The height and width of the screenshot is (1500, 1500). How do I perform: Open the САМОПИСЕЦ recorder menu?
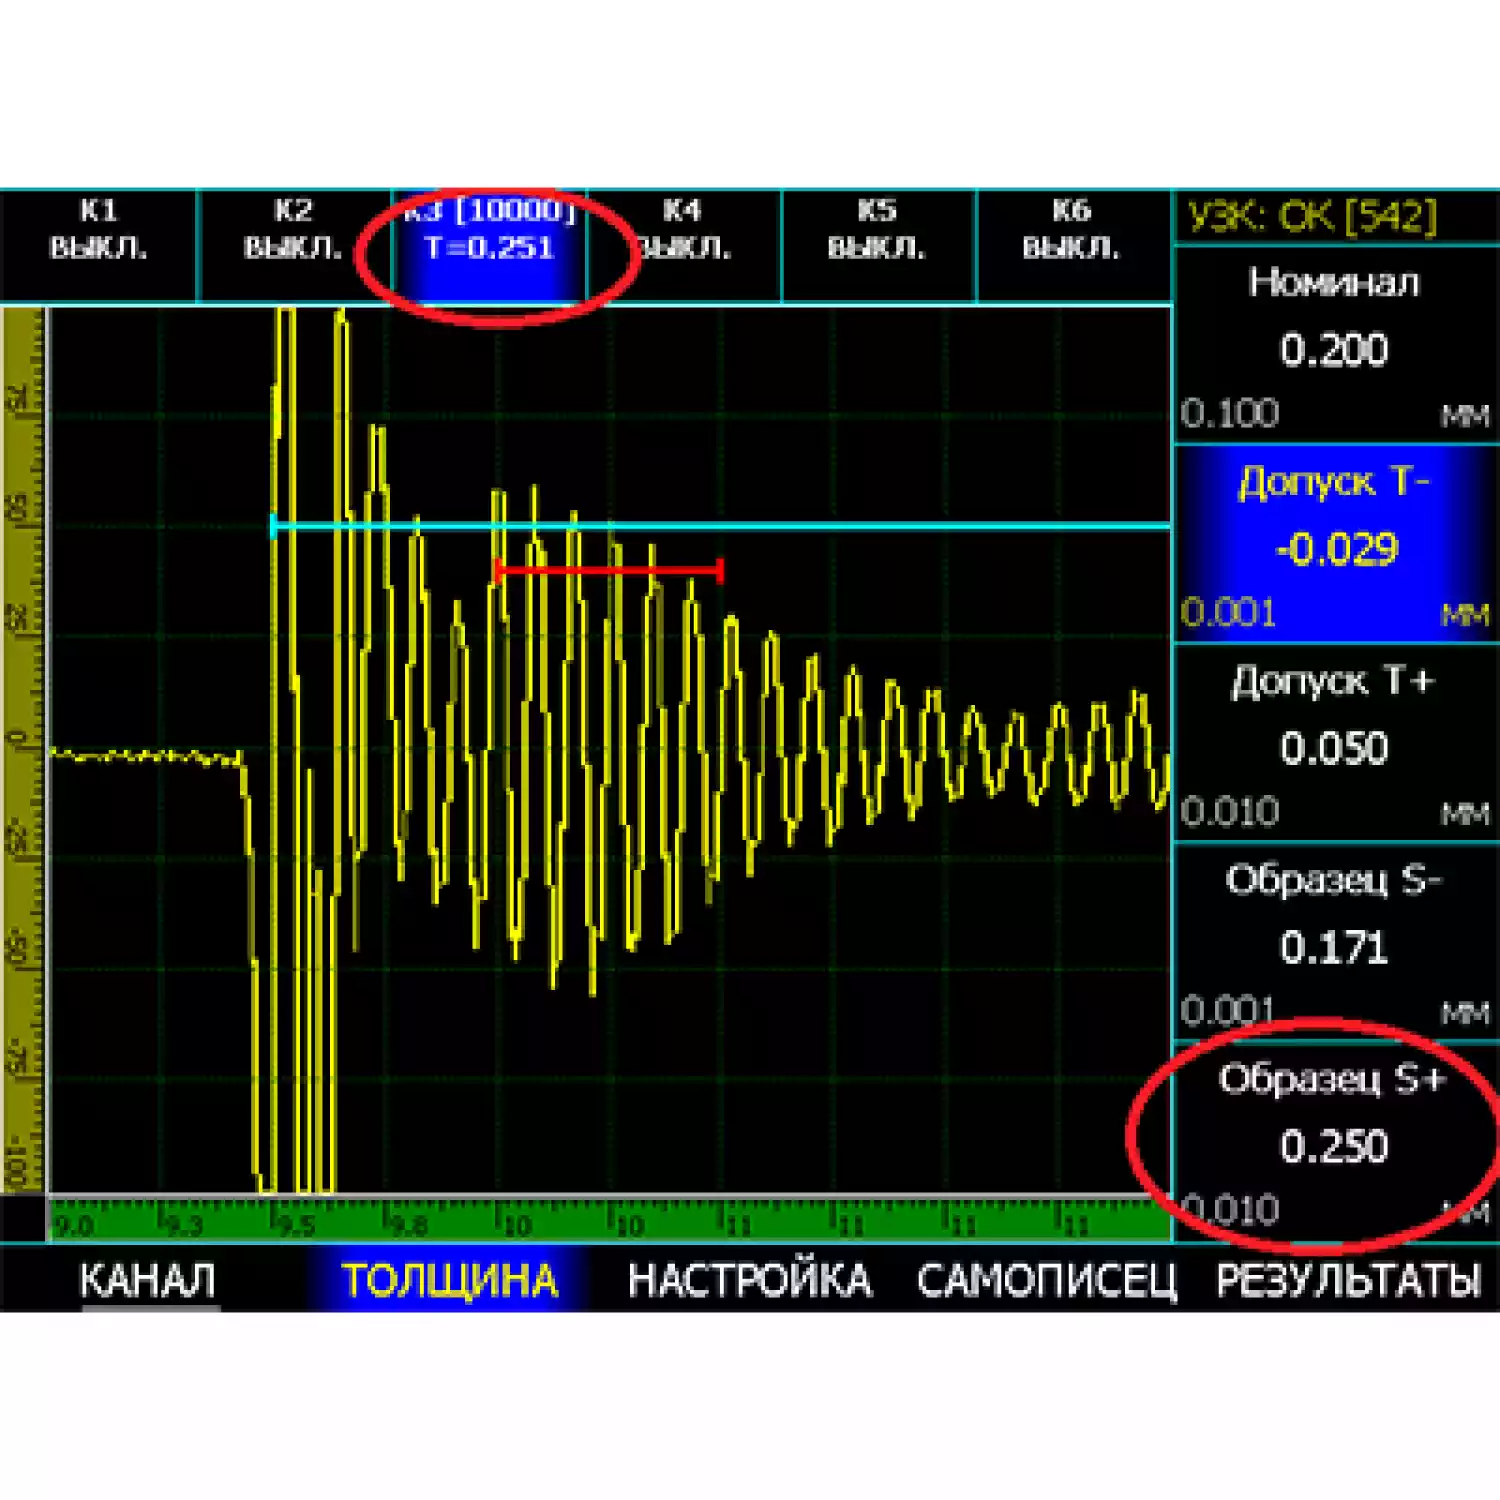(x=1046, y=1280)
